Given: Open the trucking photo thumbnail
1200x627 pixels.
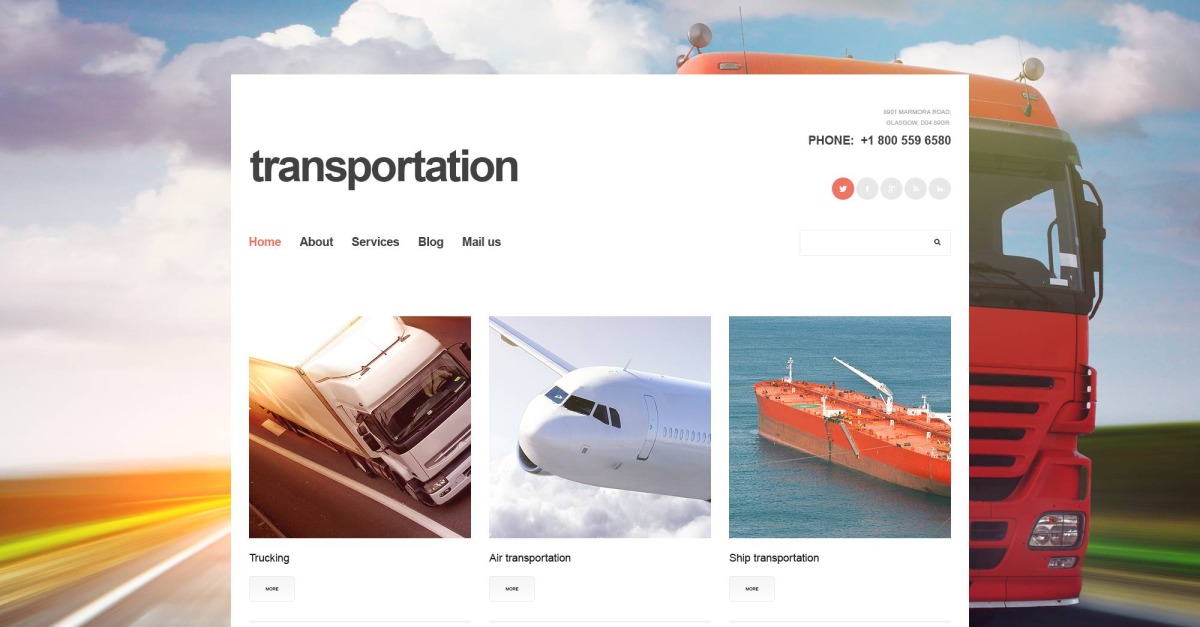Looking at the screenshot, I should coord(360,427).
